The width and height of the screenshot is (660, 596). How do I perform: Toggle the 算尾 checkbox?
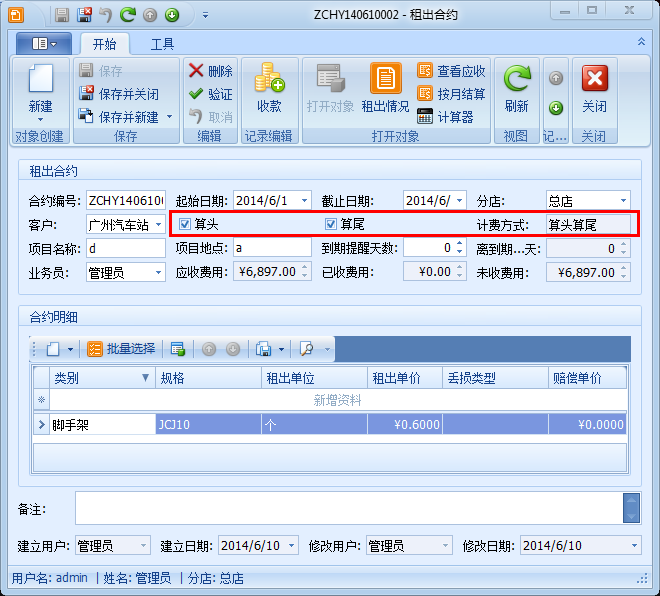click(331, 224)
